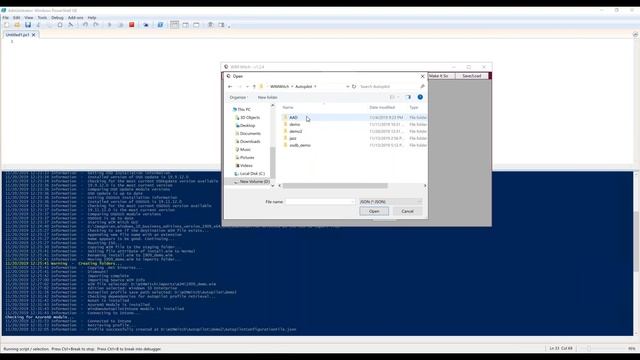Sort by the Date modified column header
The image size is (640, 360).
click(382, 107)
